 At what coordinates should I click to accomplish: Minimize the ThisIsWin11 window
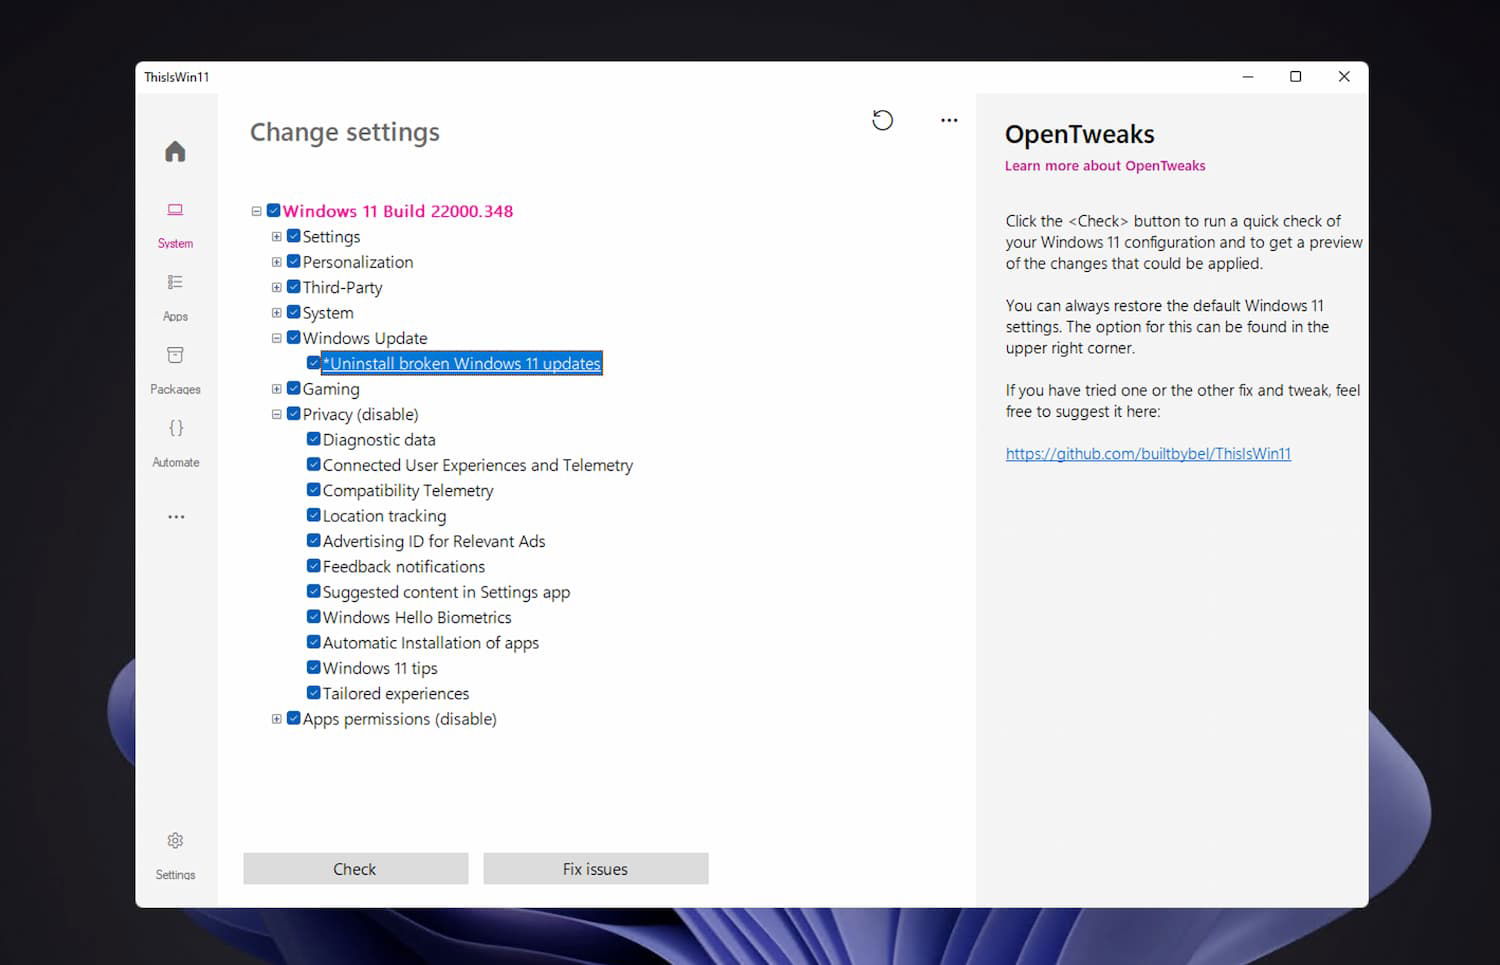pyautogui.click(x=1248, y=77)
